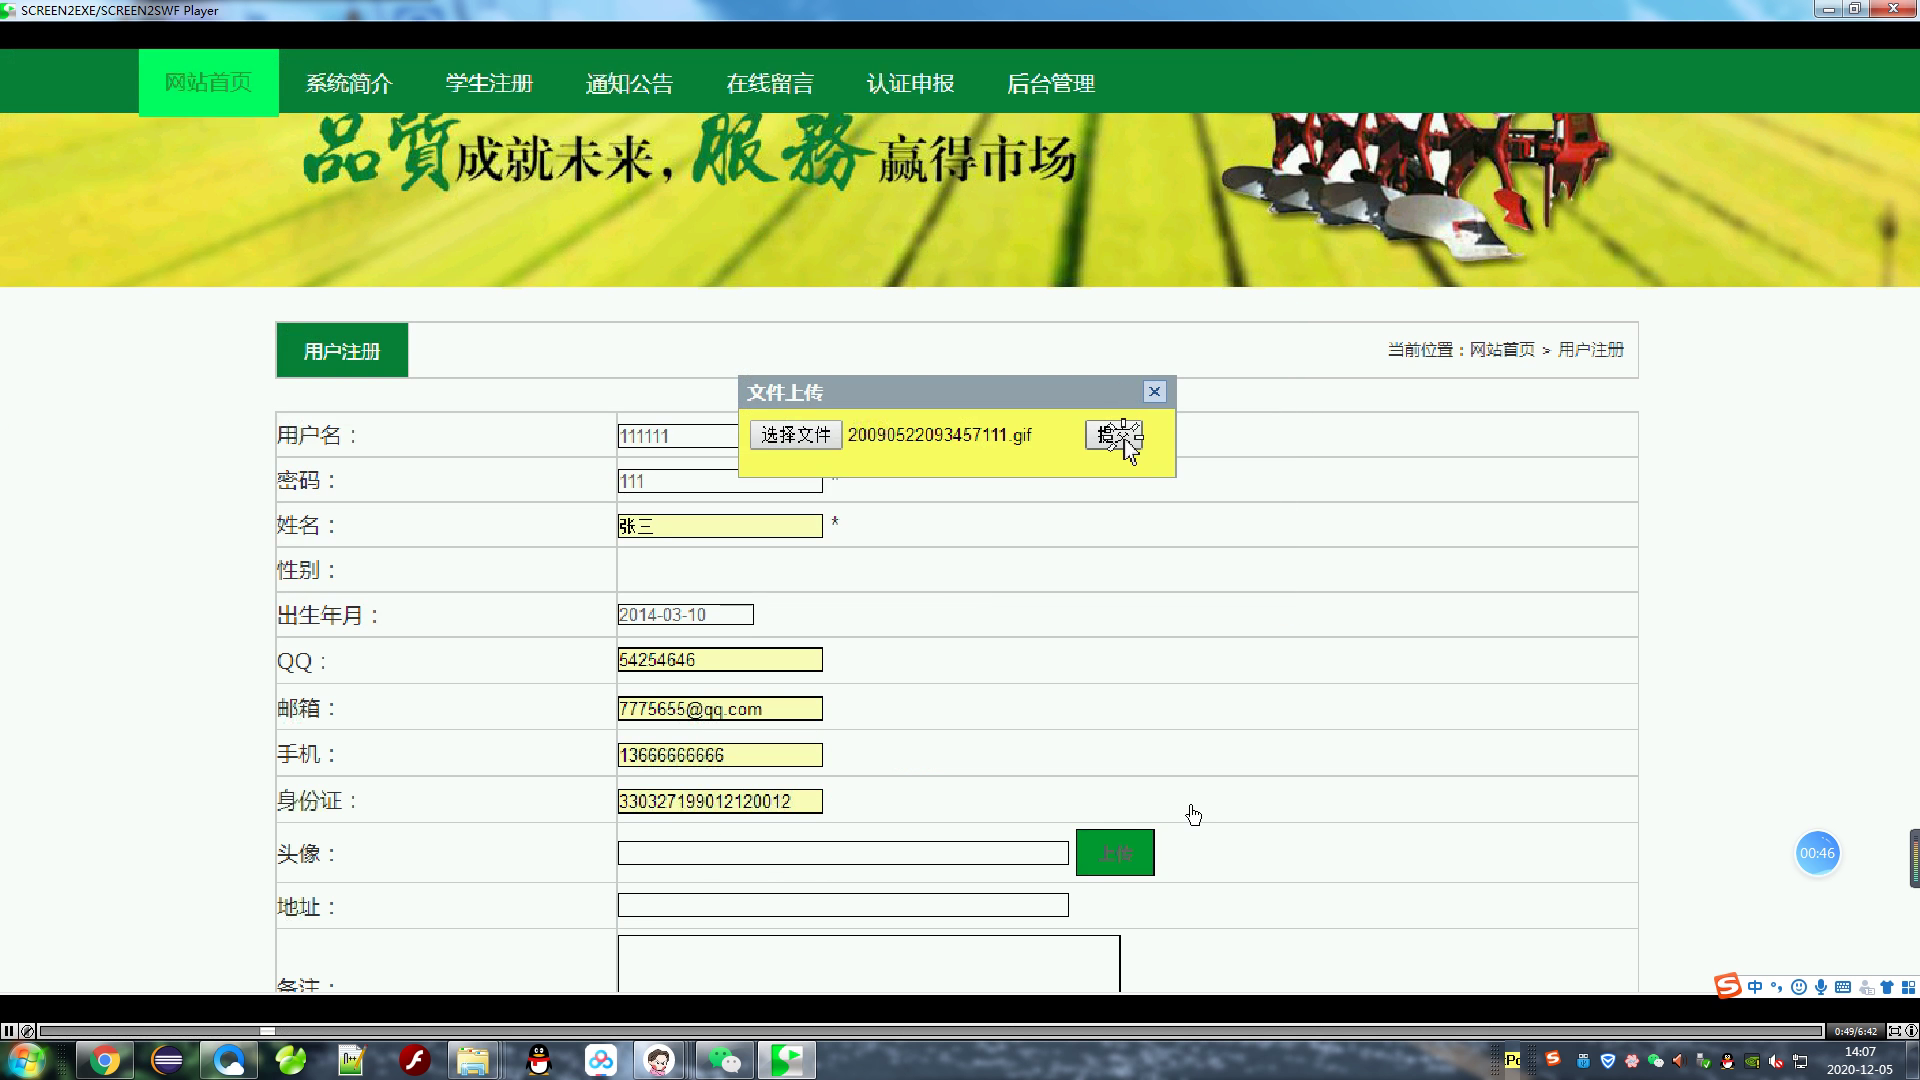
Task: Click the player seek bar handle
Action: coord(267,1031)
